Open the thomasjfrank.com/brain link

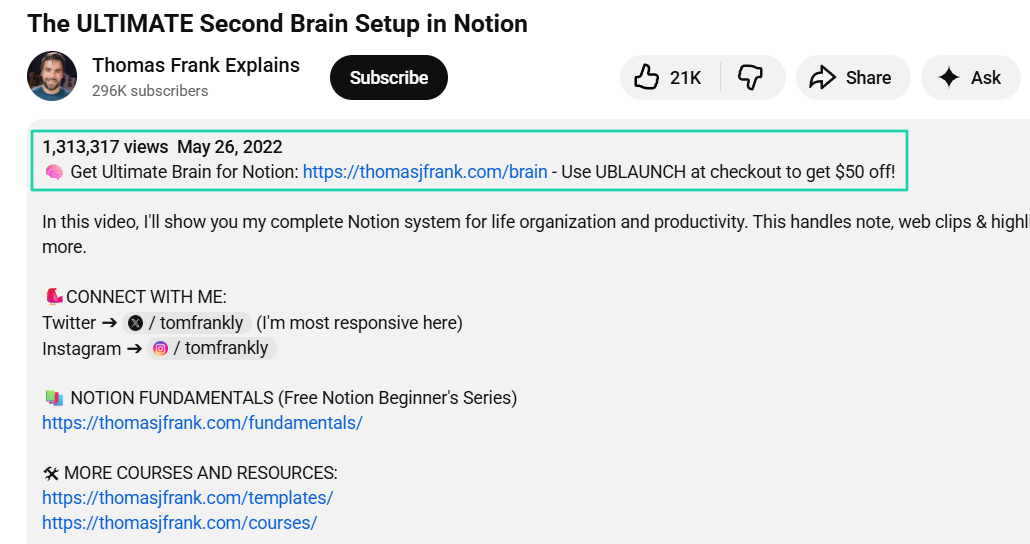click(425, 172)
